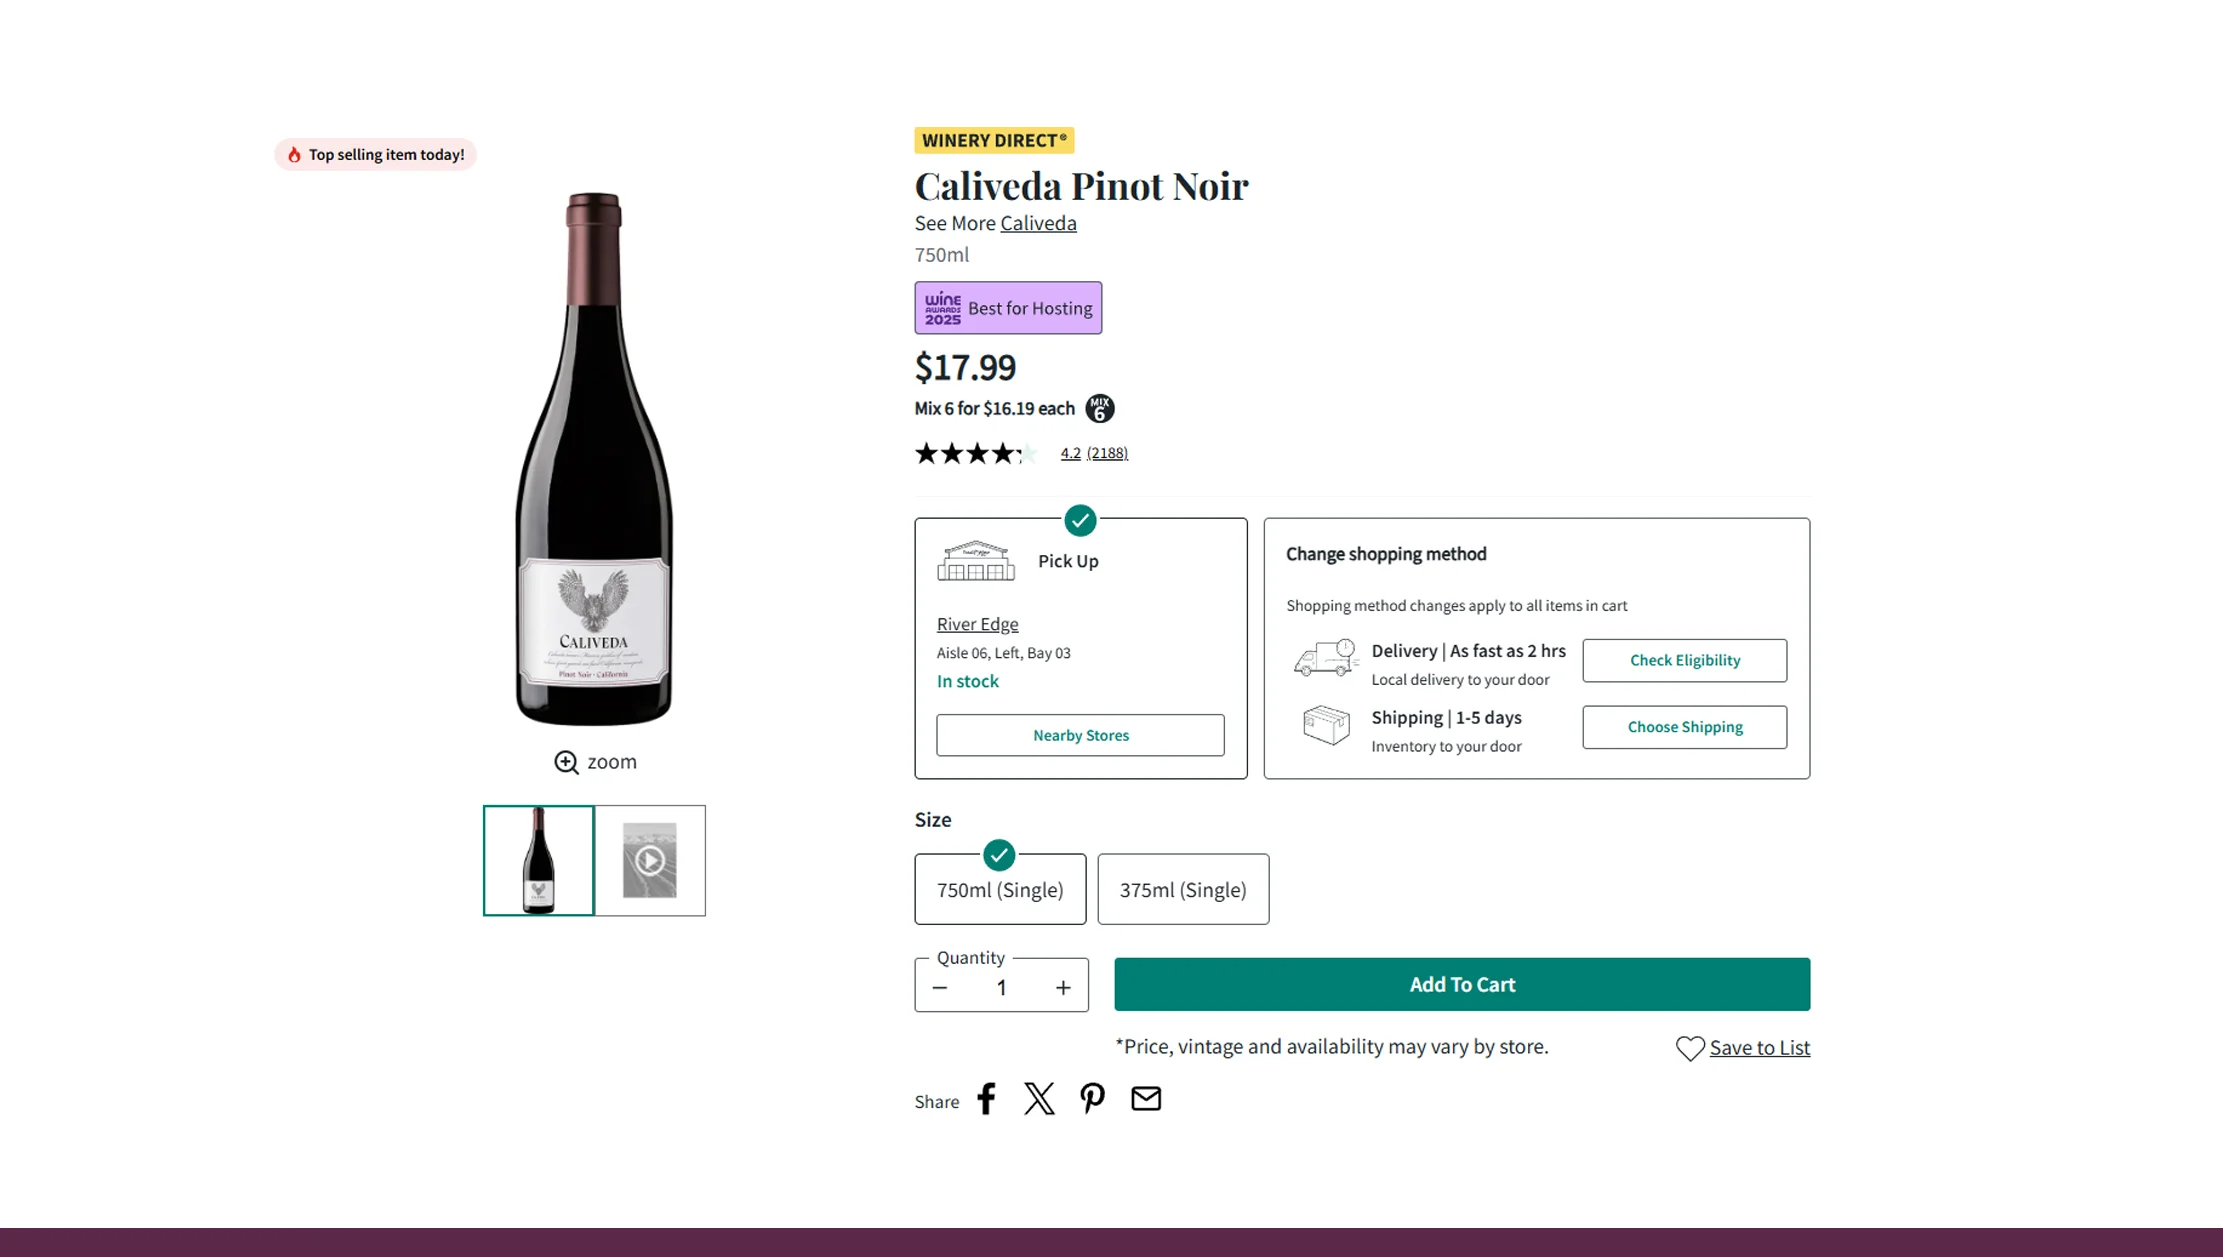Click the heart Save to List icon
Image resolution: width=2223 pixels, height=1257 pixels.
coord(1690,1048)
